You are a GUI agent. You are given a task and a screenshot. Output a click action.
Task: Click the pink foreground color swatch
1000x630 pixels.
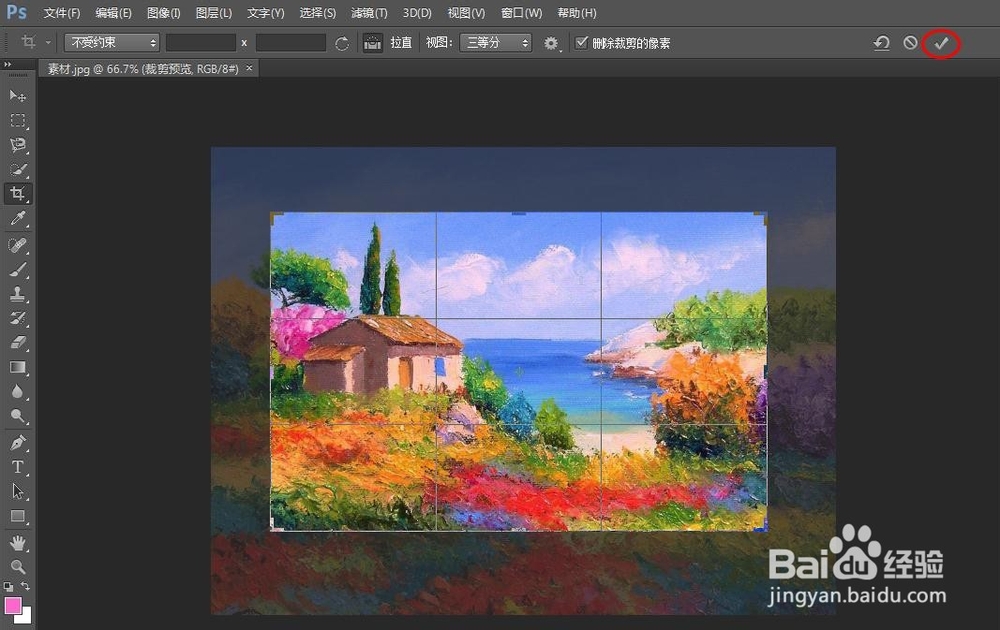12,604
